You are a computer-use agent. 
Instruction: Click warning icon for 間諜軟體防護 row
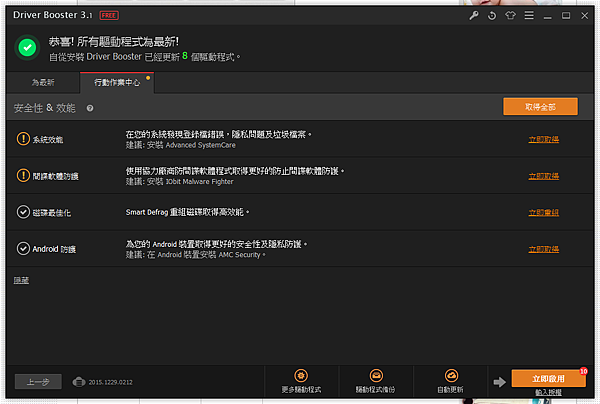23,175
